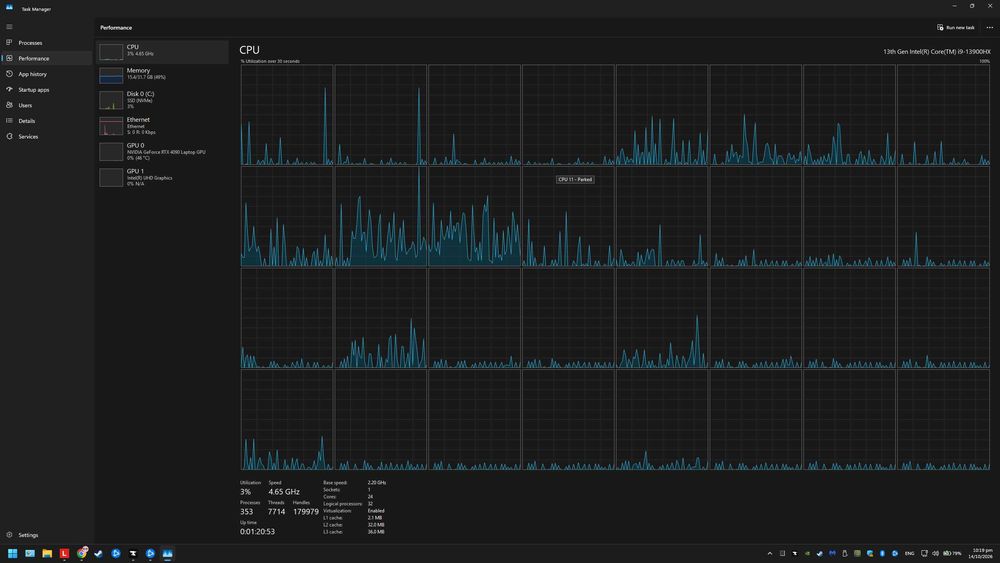The image size is (1000, 563).
Task: Click graph showing 'CPU 11 - Parked' tooltip
Action: pyautogui.click(x=568, y=217)
